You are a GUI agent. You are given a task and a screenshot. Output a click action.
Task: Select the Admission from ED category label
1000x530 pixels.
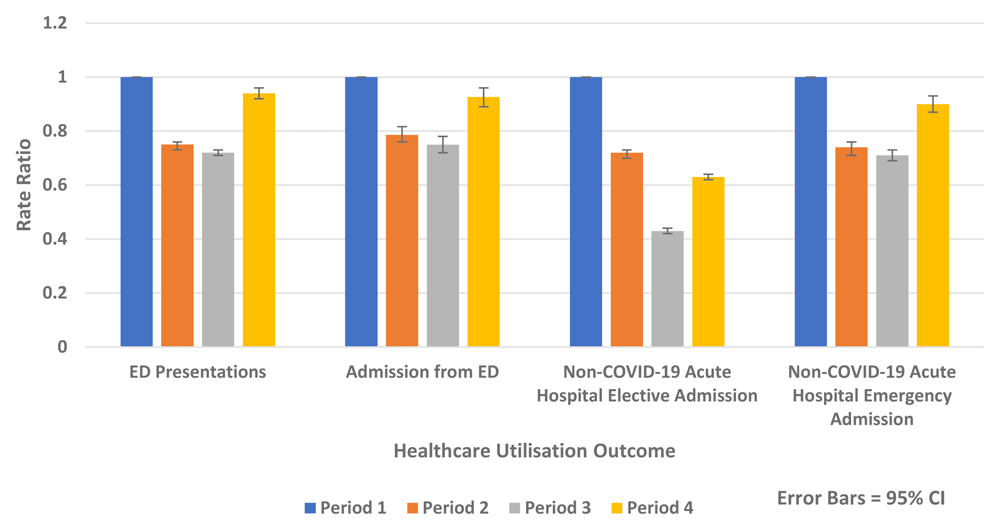click(422, 372)
